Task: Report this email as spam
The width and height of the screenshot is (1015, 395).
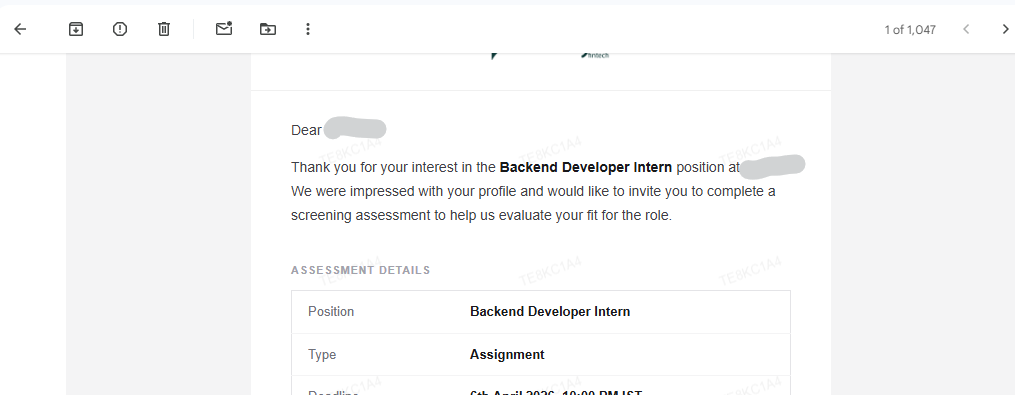Action: click(120, 29)
